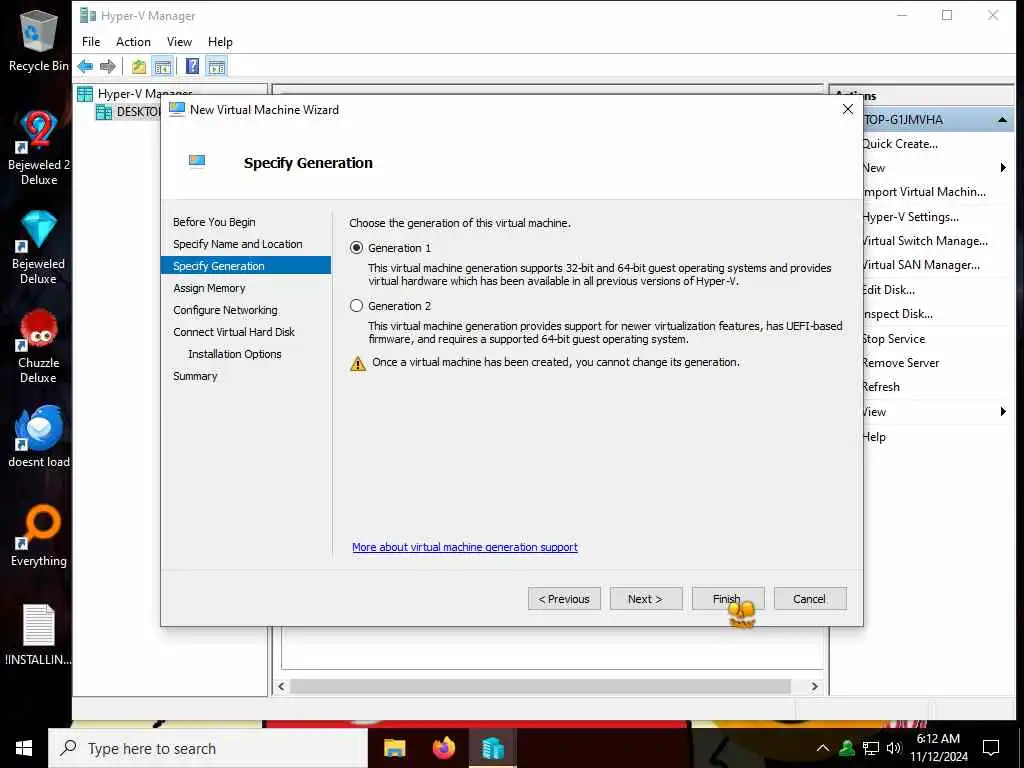Select the Bejeweled Deluxe desktop shortcut
This screenshot has height=768, width=1024.
39,248
